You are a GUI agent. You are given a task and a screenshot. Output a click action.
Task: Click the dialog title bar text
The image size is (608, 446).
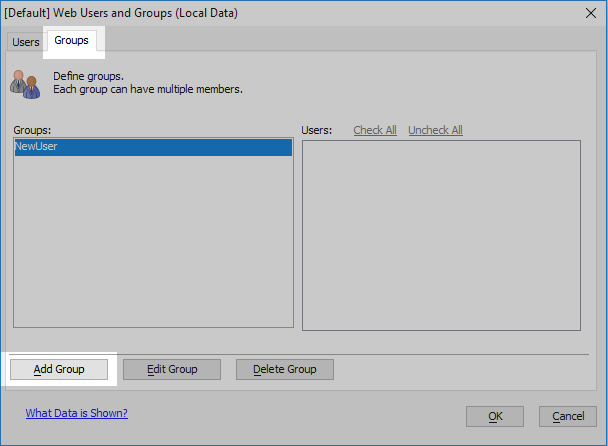tap(121, 13)
